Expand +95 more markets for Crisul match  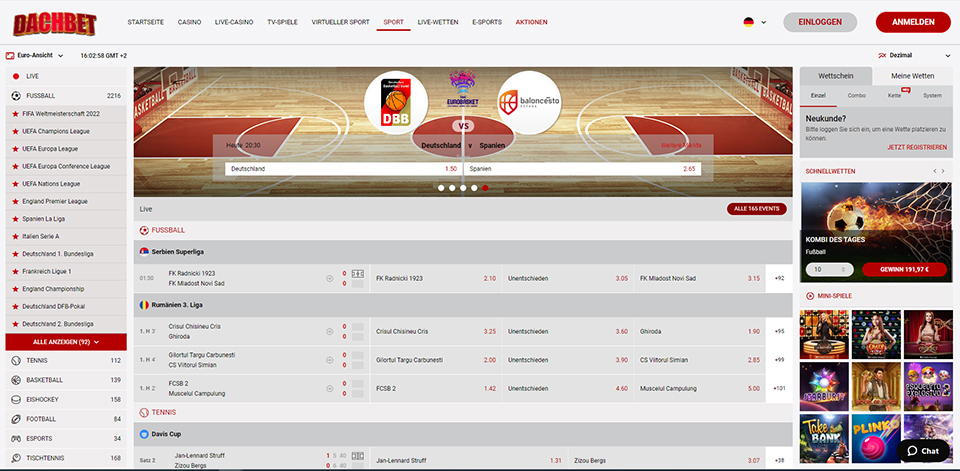[x=779, y=331]
